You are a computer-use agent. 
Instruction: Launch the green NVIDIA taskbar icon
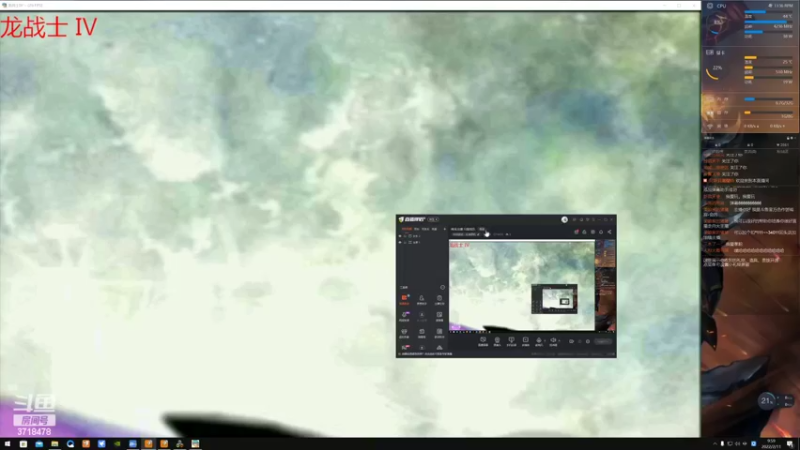117,444
